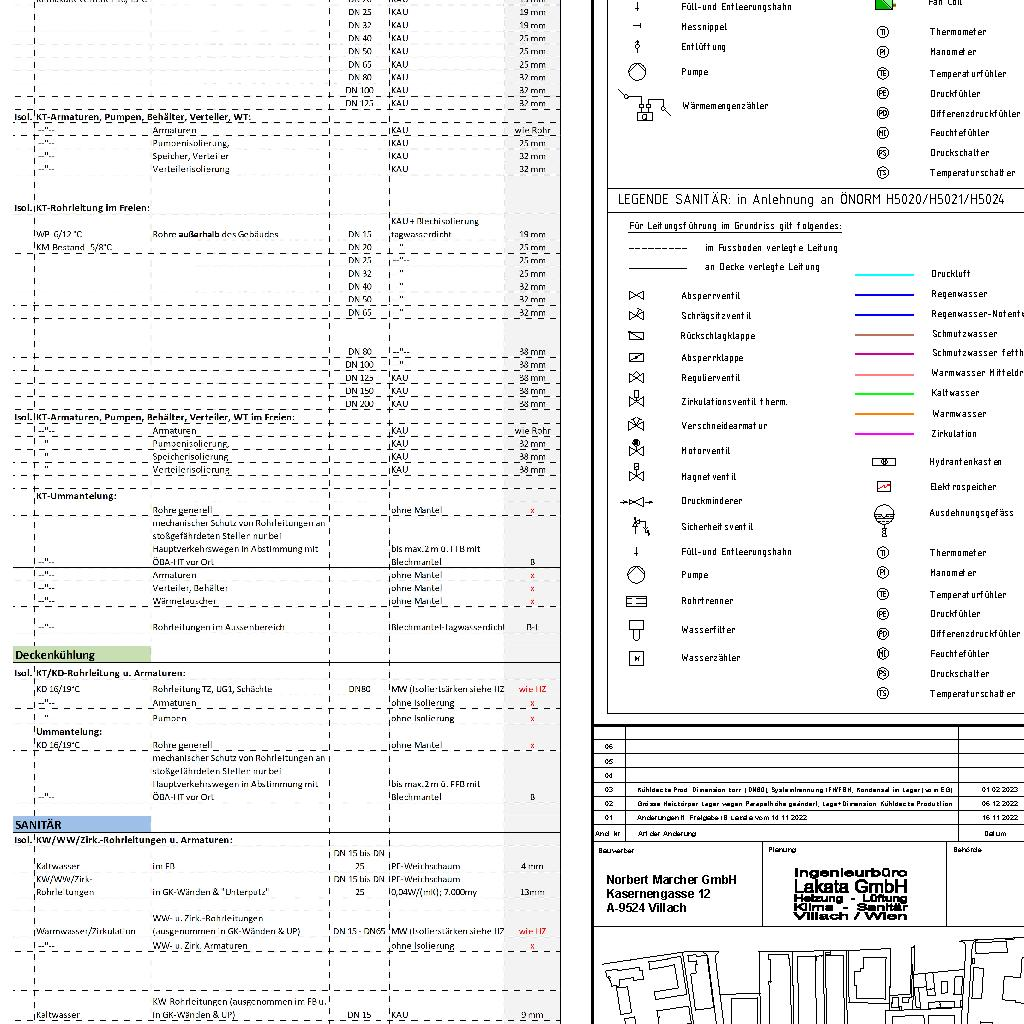Viewport: 1024px width, 1024px height.
Task: Click the Zirkulationsventil therm. symbol
Action: 636,400
